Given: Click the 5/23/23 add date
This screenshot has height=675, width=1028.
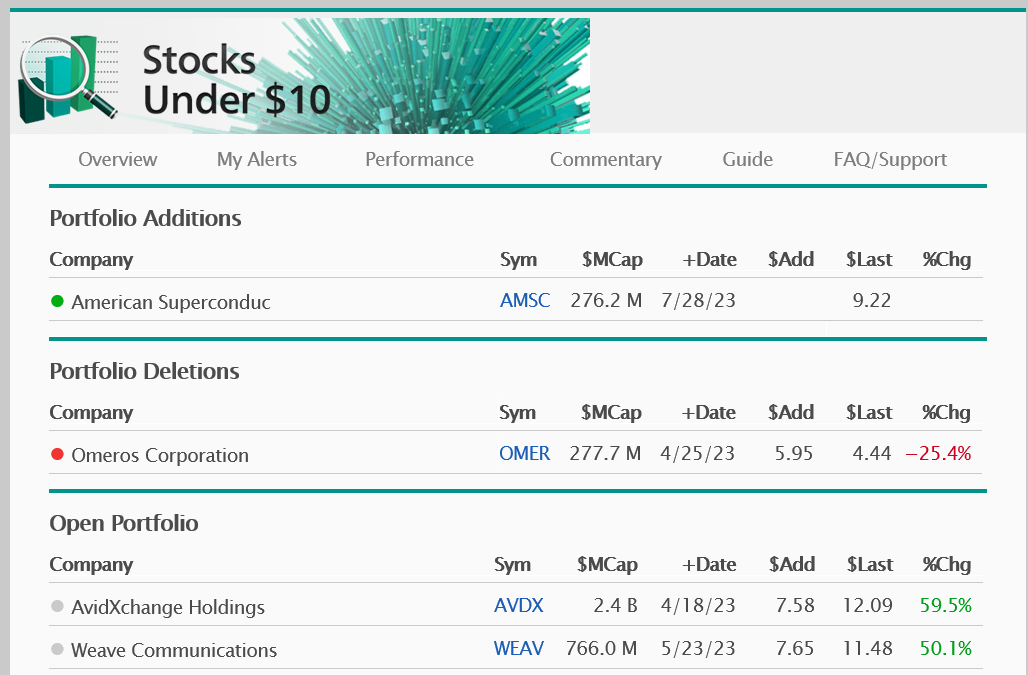Looking at the screenshot, I should (698, 648).
